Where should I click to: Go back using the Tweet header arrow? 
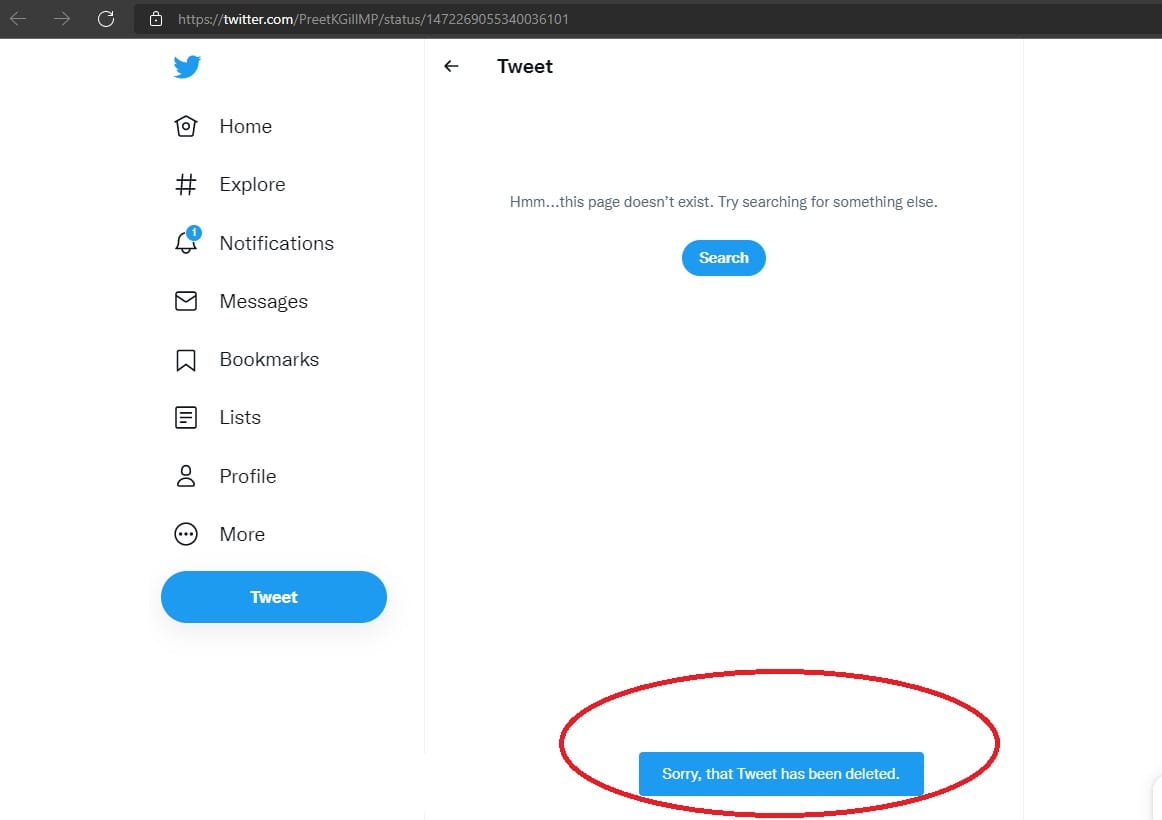(x=451, y=67)
